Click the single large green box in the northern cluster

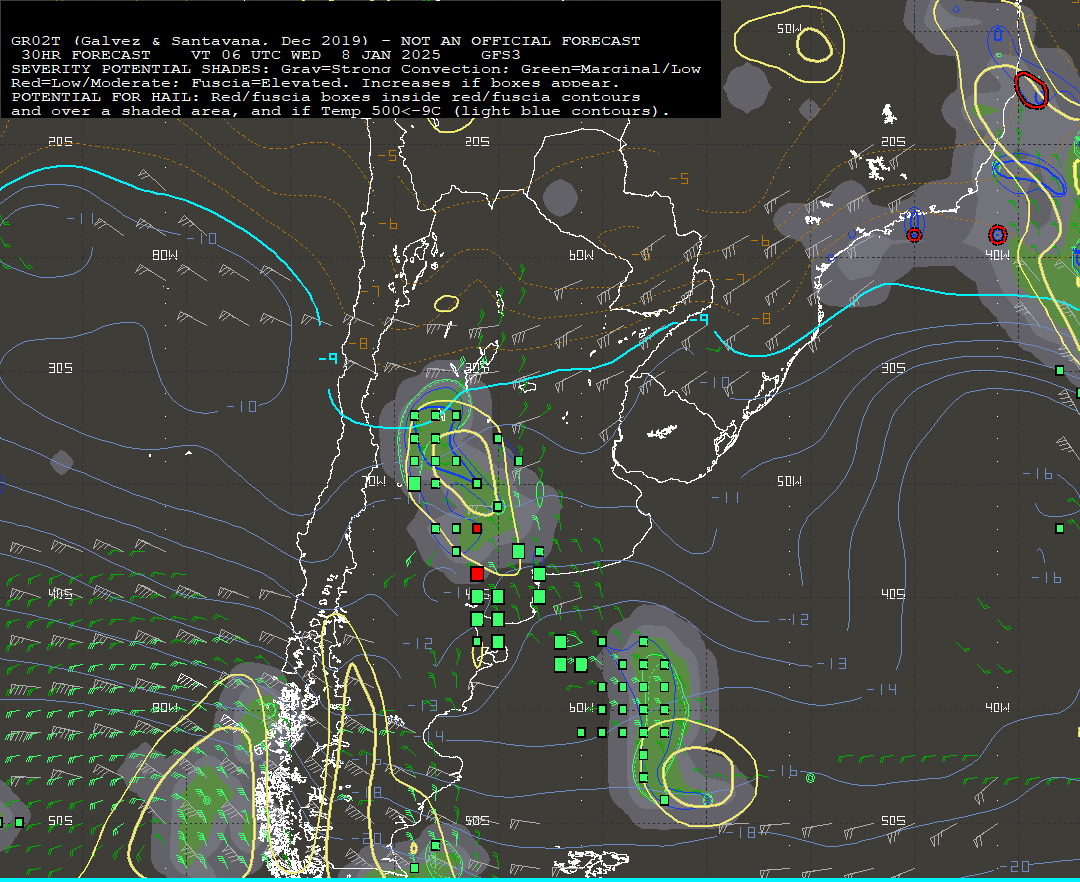(x=415, y=483)
